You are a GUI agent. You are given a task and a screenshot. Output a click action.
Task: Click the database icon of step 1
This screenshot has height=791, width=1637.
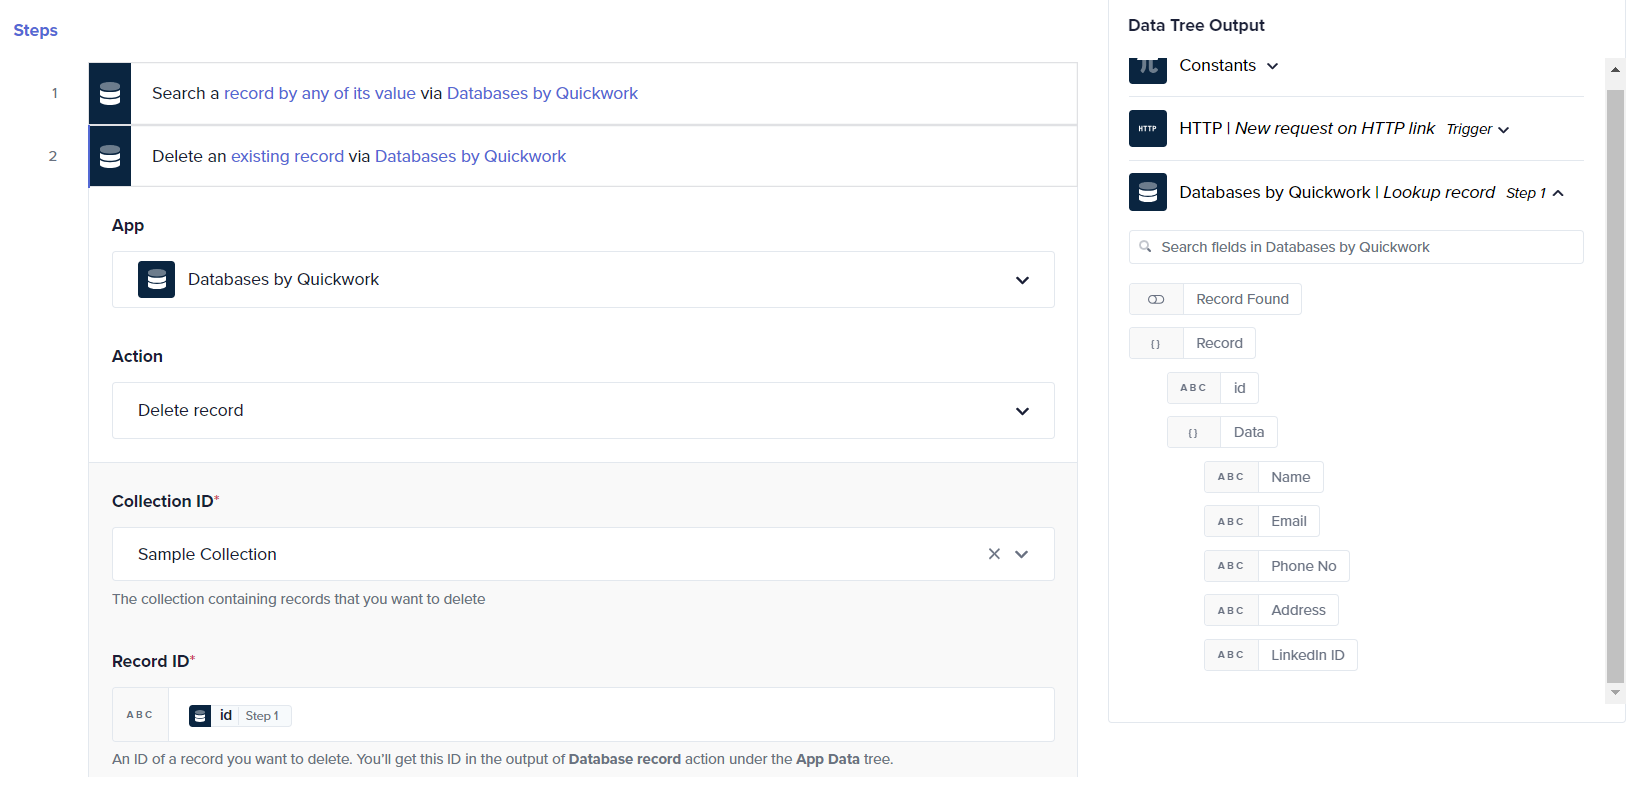[x=110, y=94]
